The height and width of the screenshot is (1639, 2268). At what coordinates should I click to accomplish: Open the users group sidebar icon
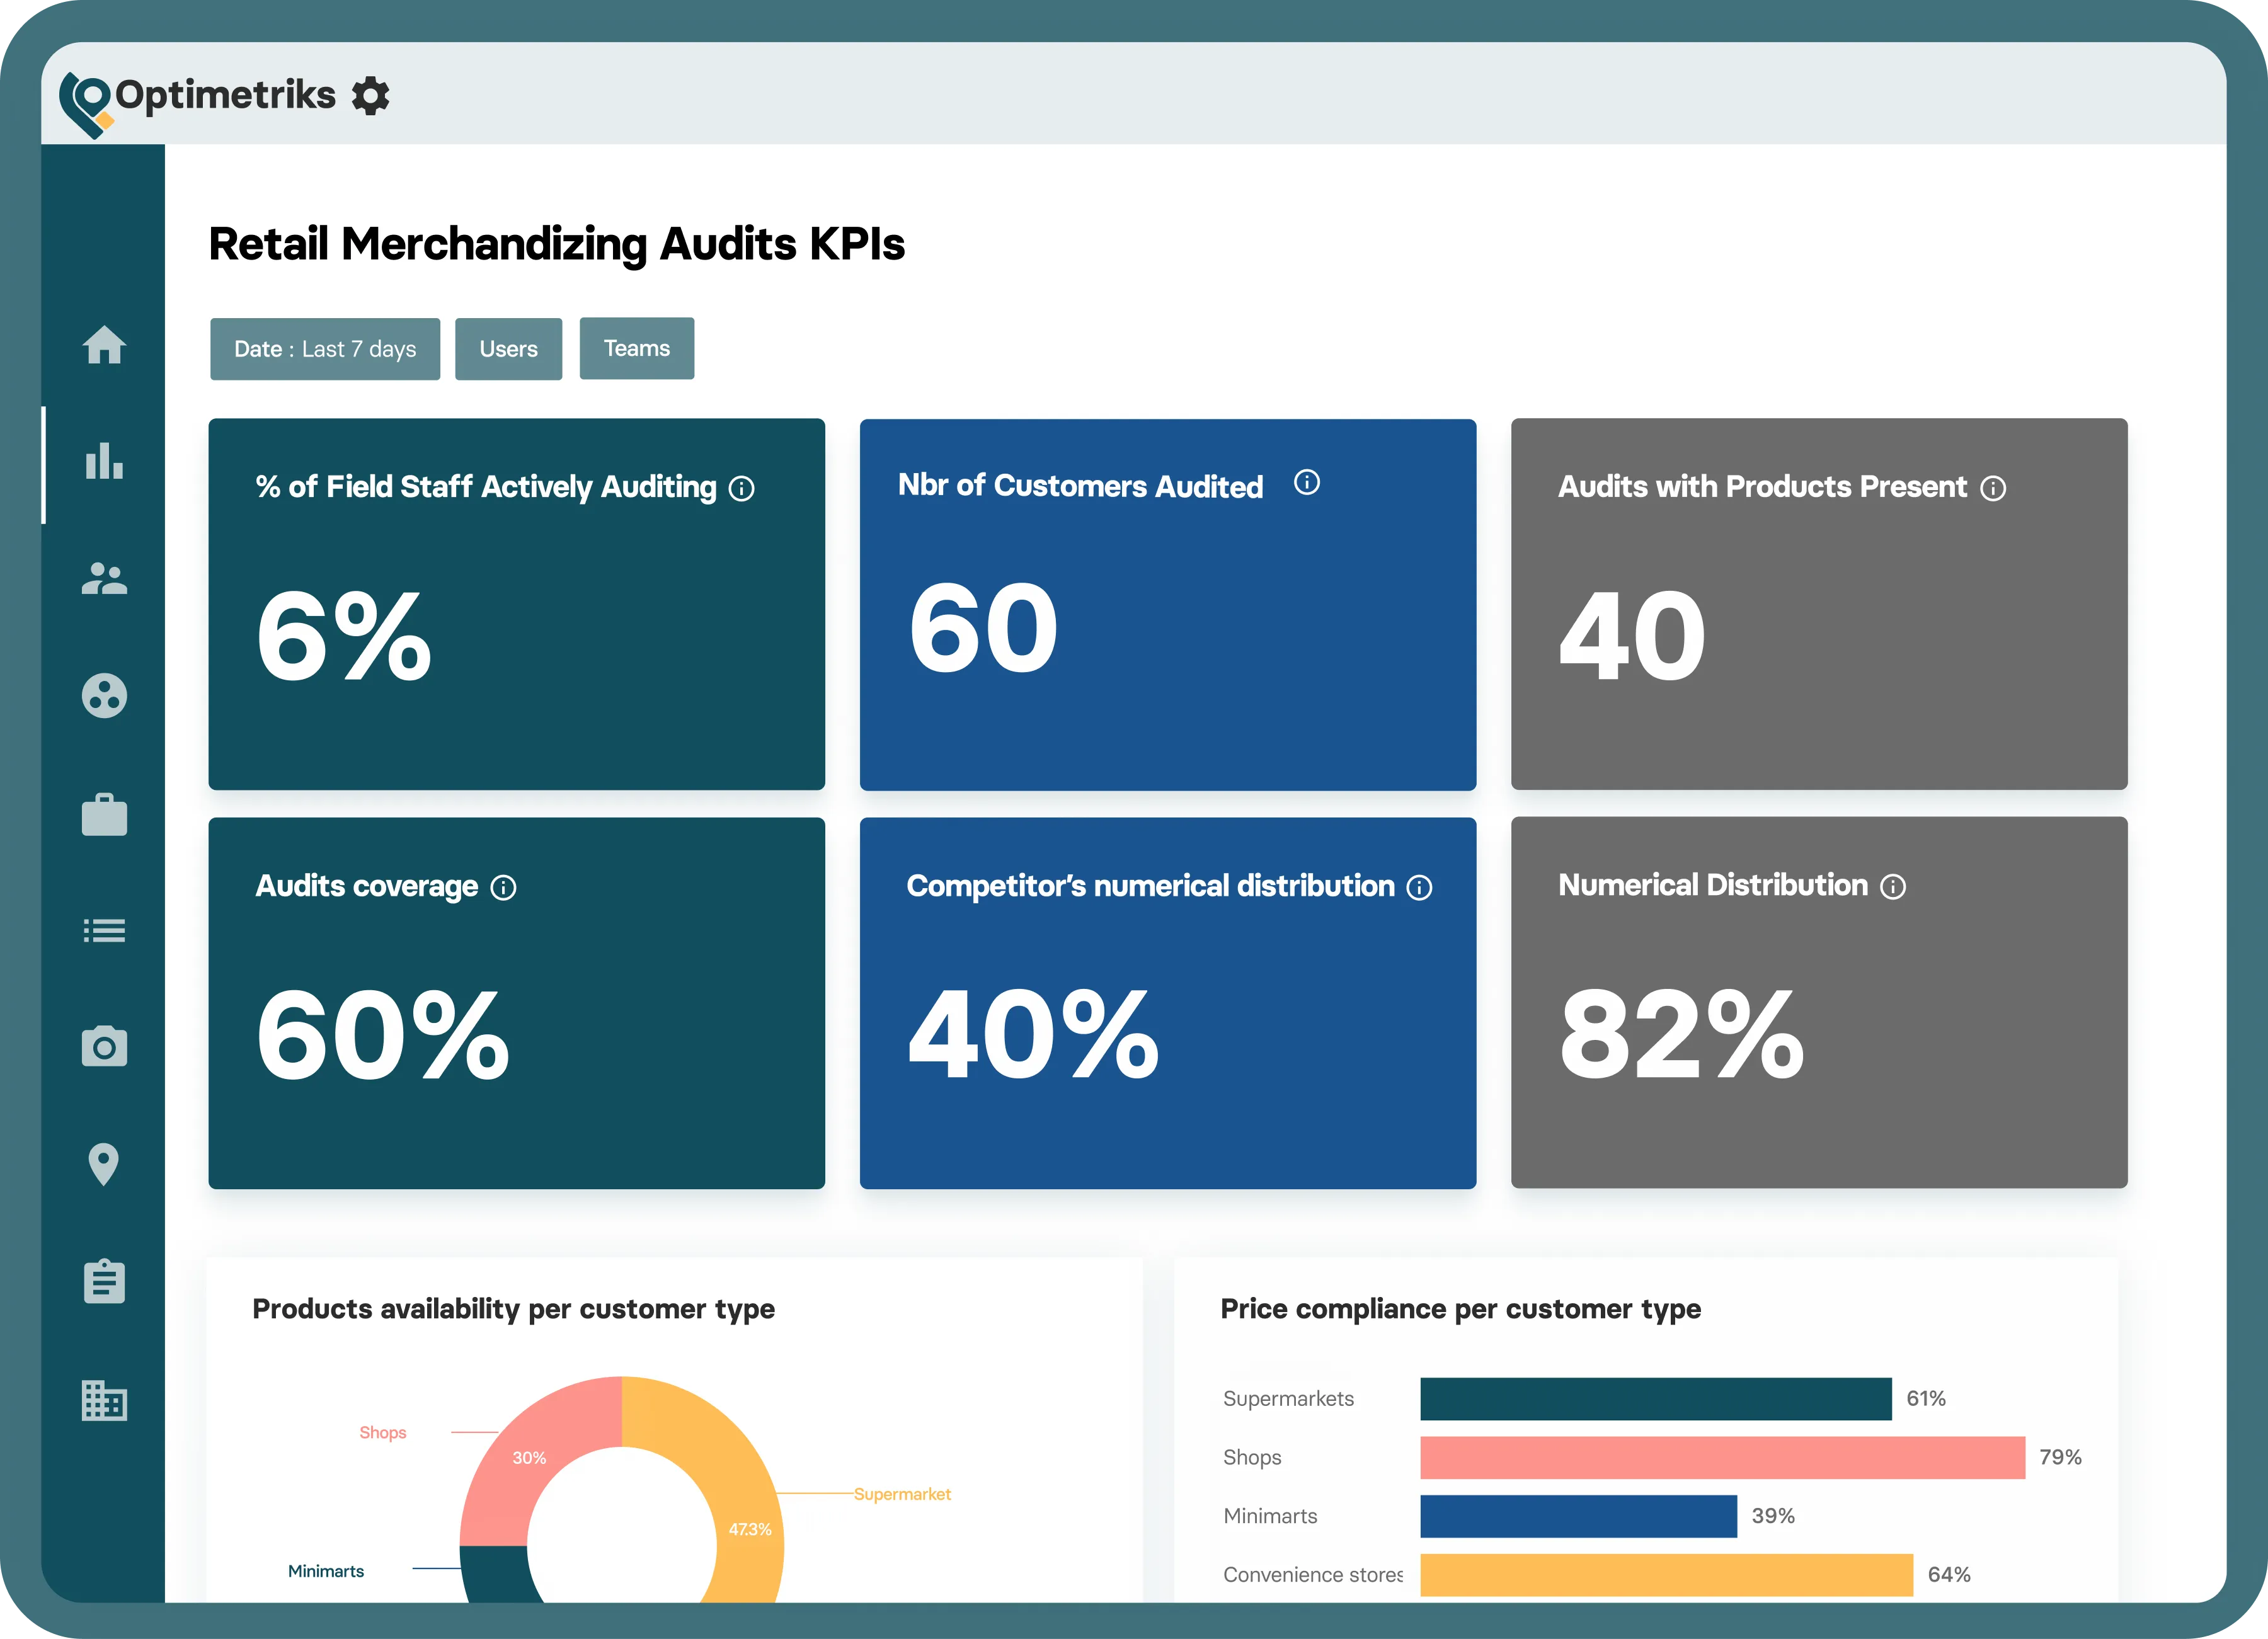[104, 579]
